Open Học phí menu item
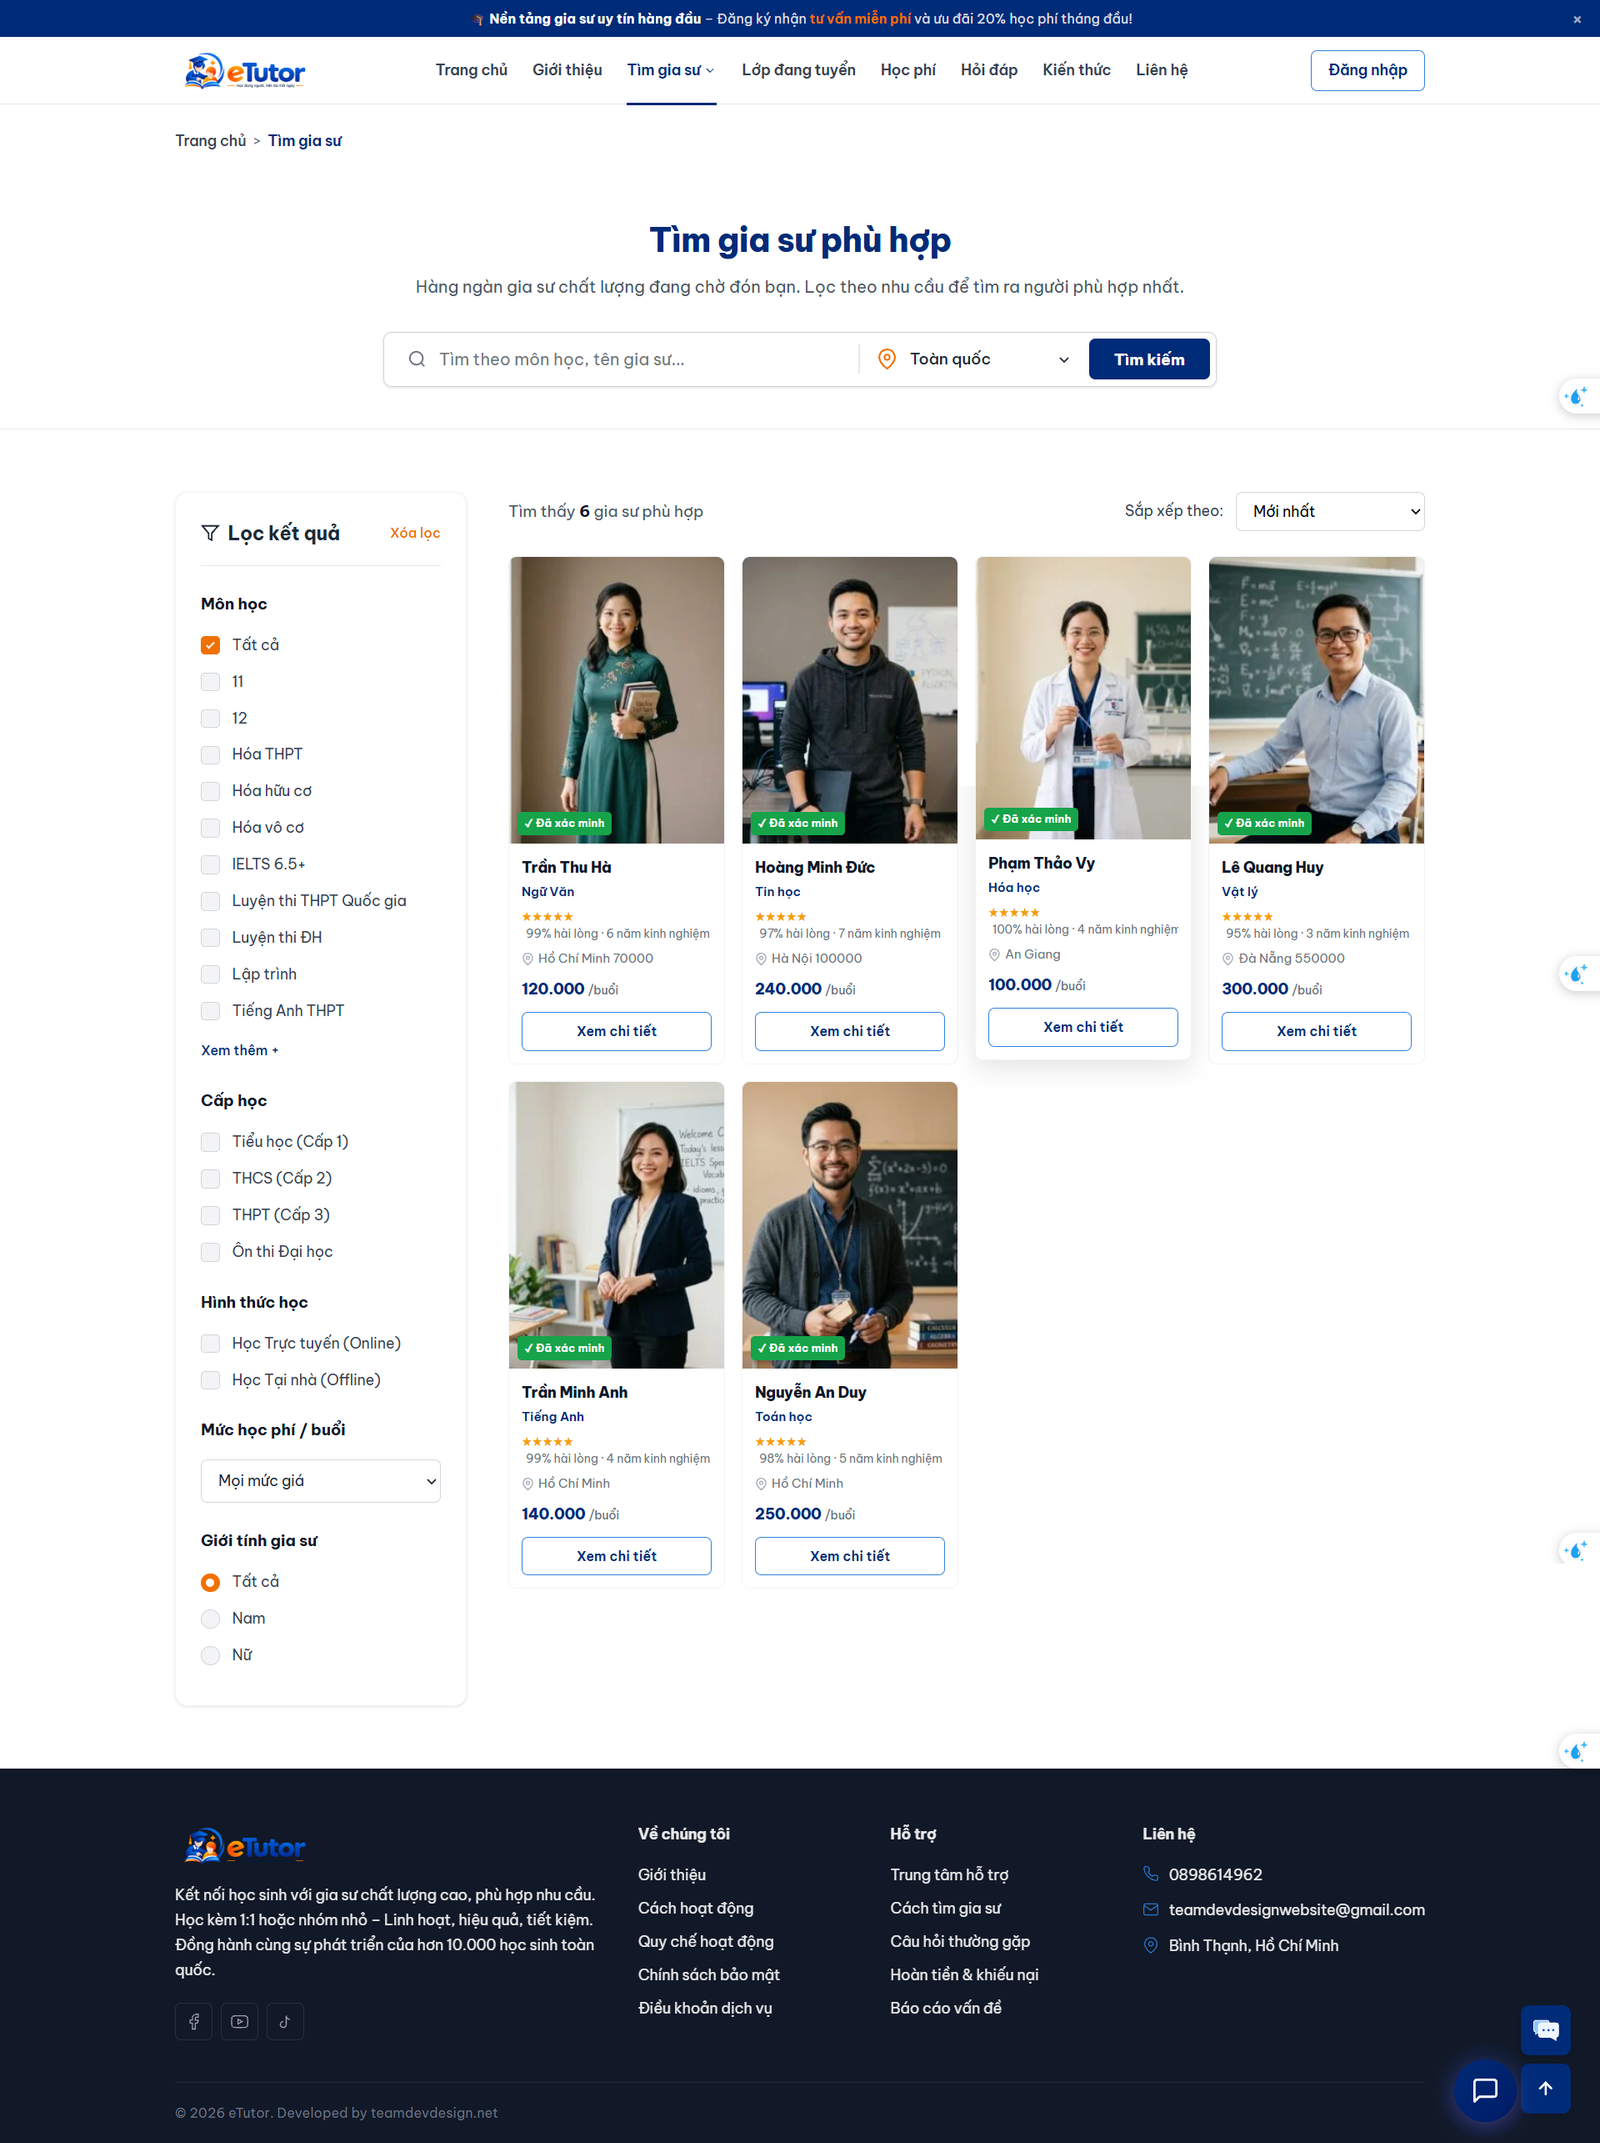 (x=908, y=70)
